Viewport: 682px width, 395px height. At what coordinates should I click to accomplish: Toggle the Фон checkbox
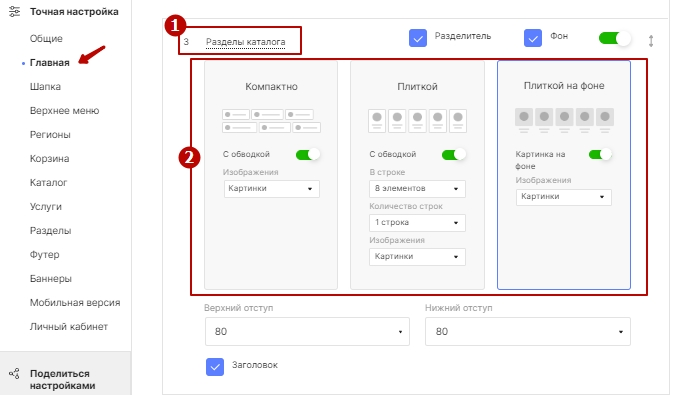[x=533, y=38]
